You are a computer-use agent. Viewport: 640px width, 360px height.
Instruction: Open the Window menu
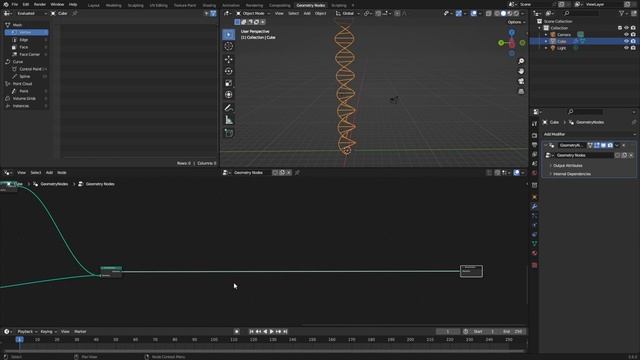tap(57, 4)
